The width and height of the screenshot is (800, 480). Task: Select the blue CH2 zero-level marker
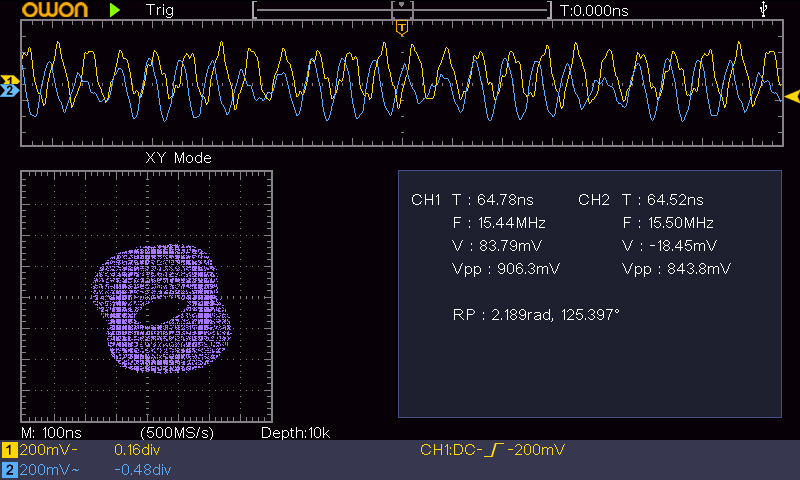[x=10, y=91]
